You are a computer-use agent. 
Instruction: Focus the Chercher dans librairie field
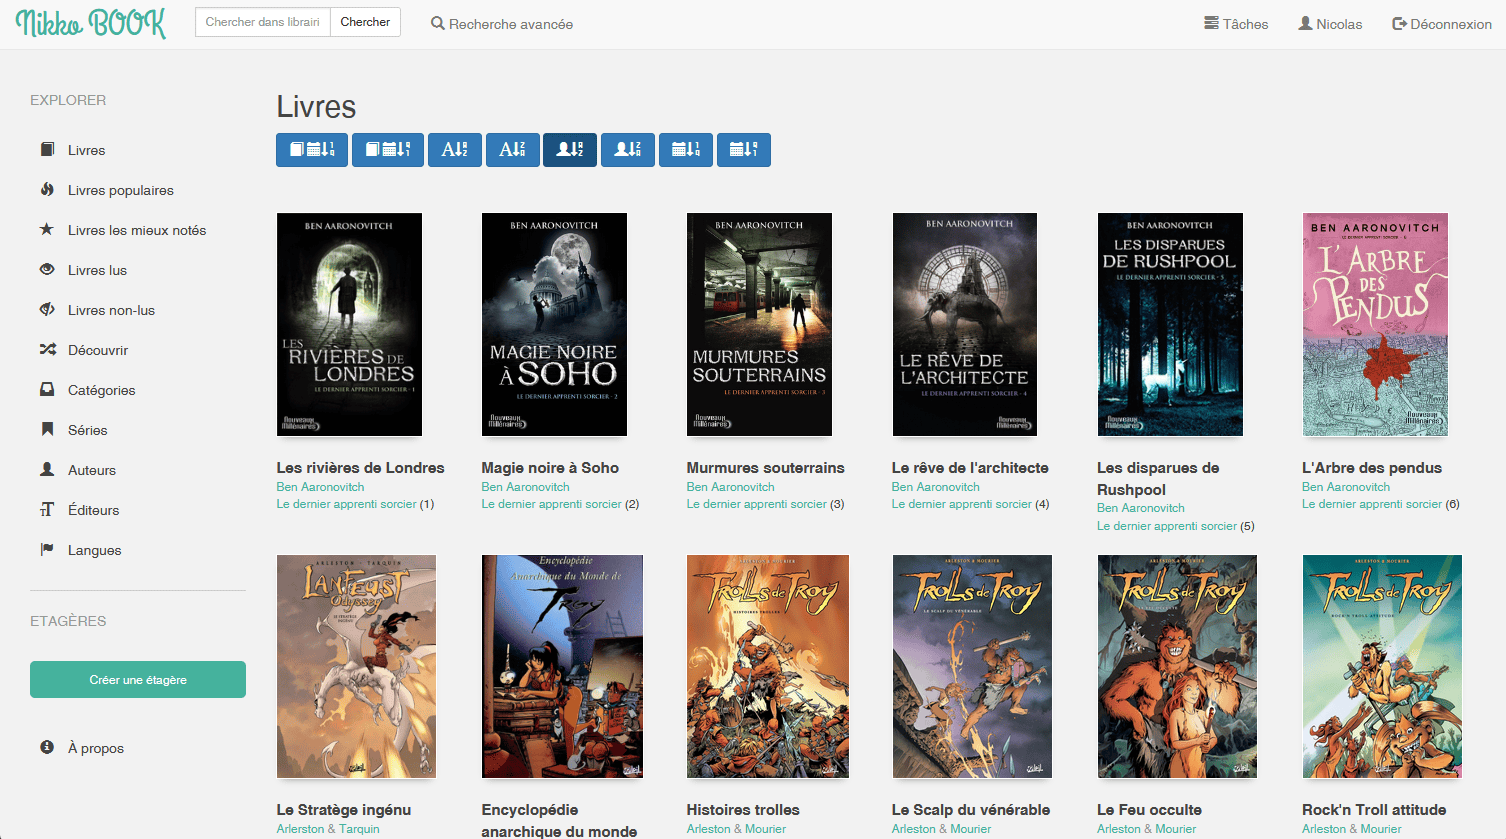coord(263,22)
